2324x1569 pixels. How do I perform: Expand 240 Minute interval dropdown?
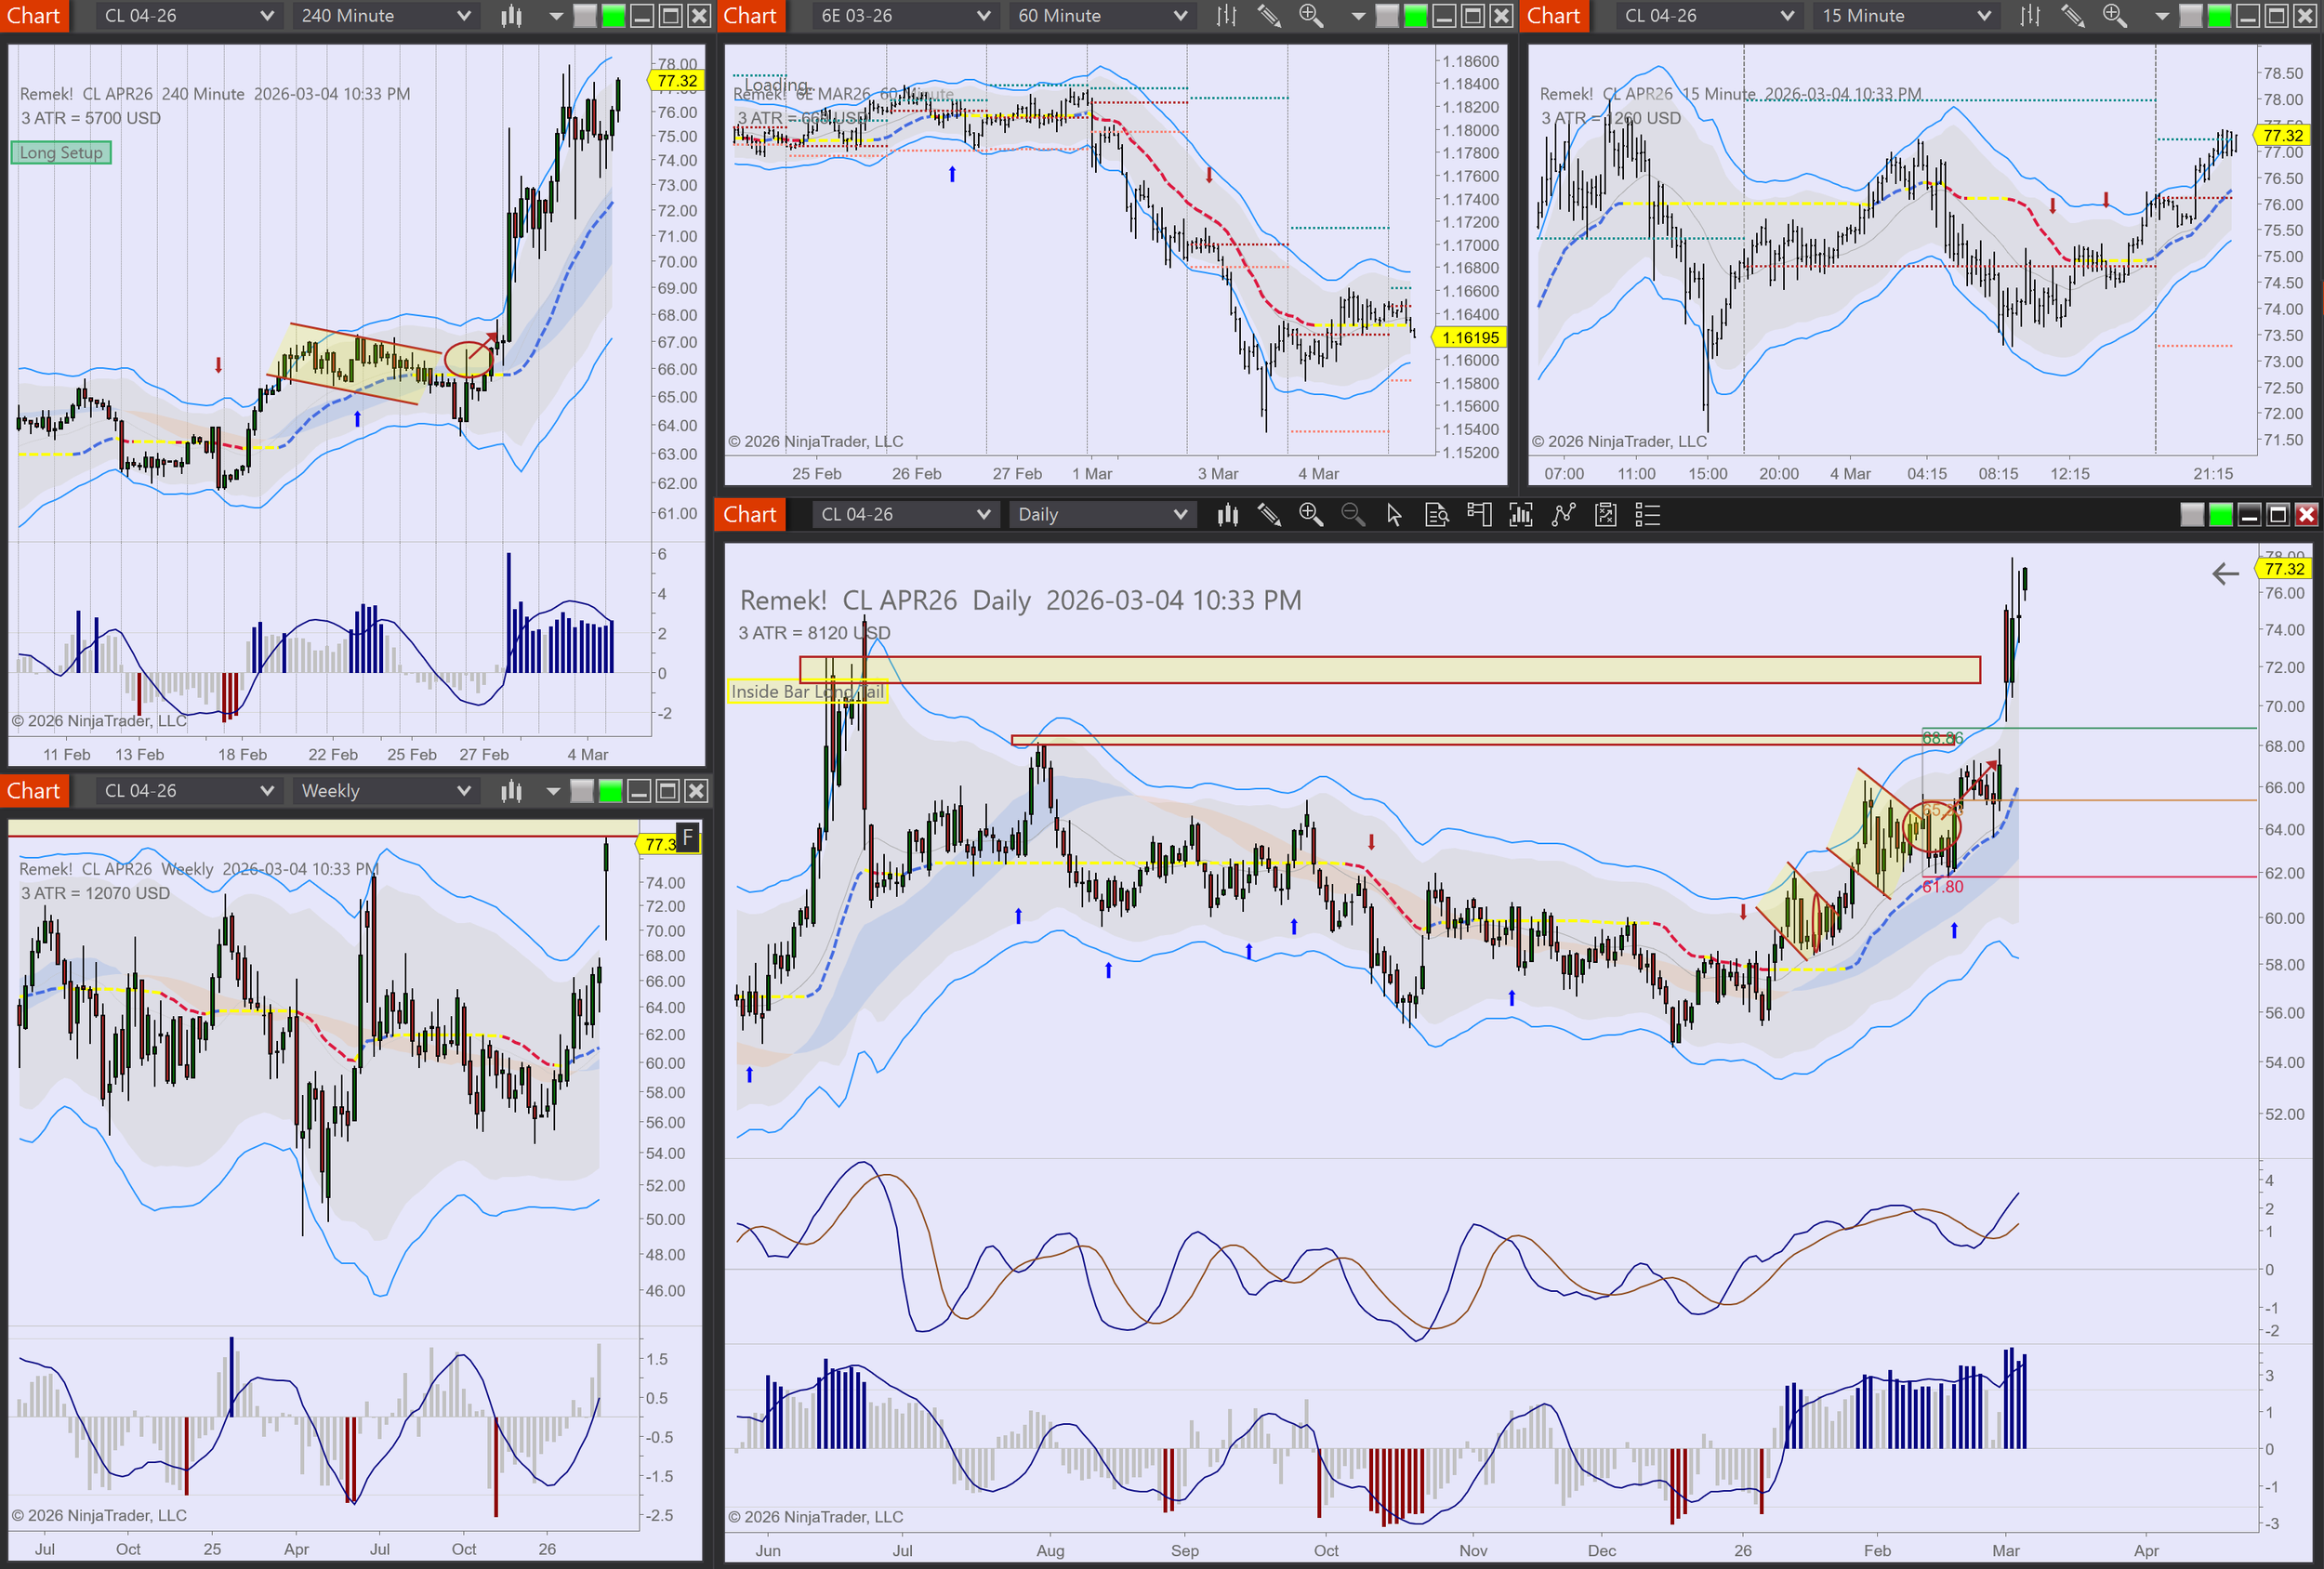click(x=463, y=16)
